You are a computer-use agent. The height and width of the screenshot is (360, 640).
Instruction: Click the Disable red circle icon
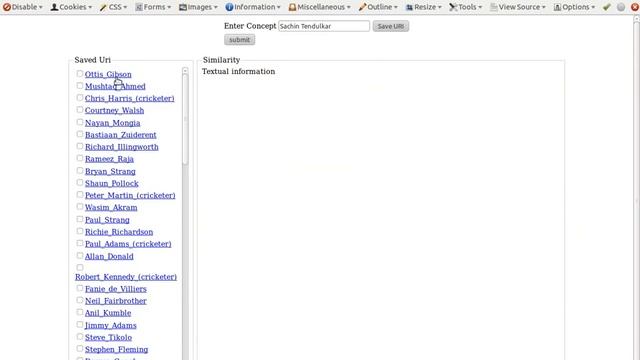pyautogui.click(x=7, y=7)
